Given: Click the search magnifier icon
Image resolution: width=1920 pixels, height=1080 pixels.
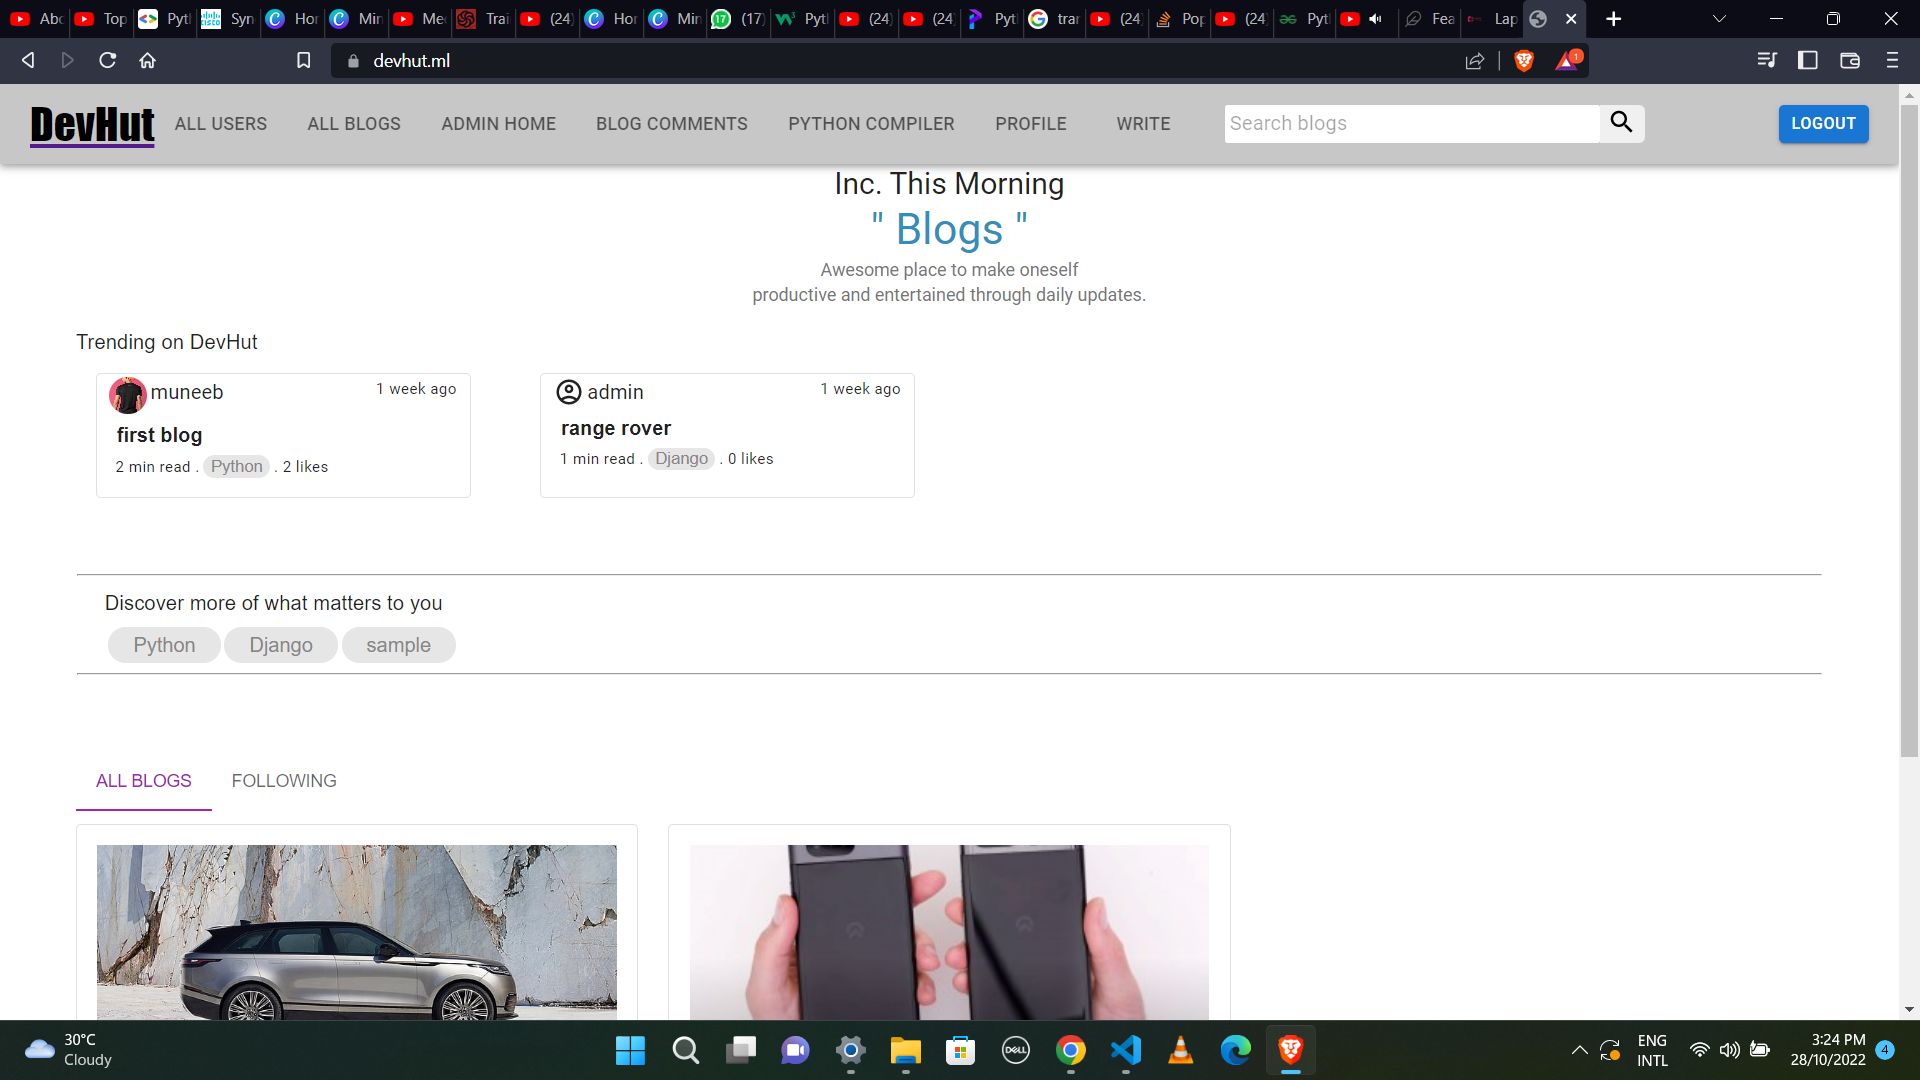Looking at the screenshot, I should pyautogui.click(x=1622, y=121).
